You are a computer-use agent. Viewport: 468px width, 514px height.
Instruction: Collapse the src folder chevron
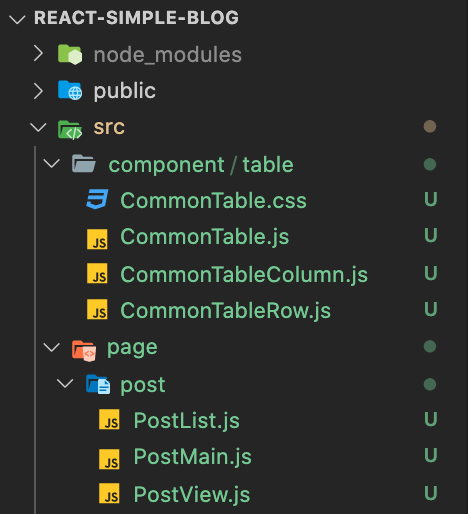click(x=38, y=127)
